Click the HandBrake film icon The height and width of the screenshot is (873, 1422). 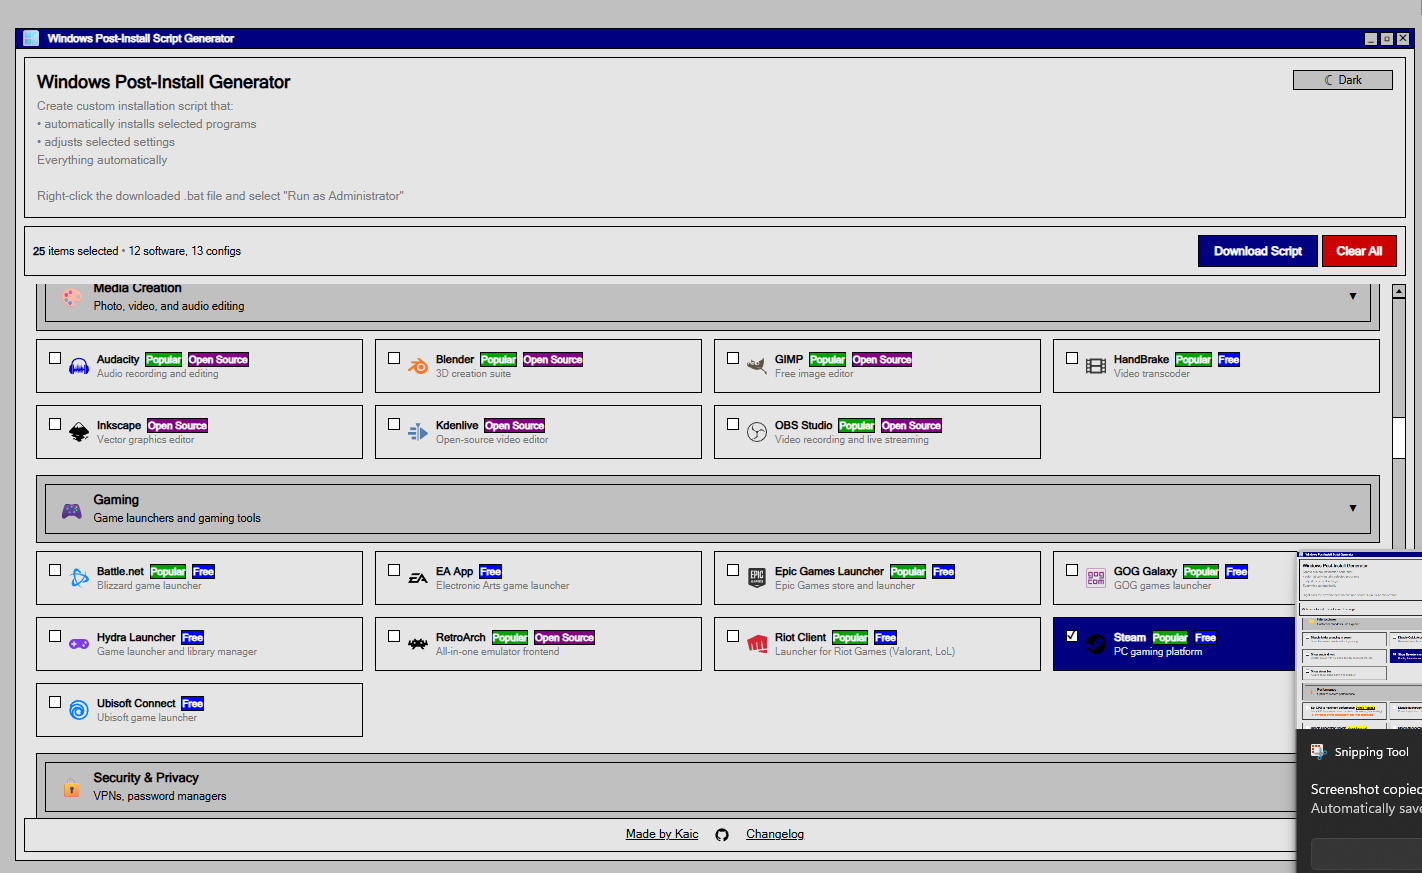click(x=1096, y=367)
